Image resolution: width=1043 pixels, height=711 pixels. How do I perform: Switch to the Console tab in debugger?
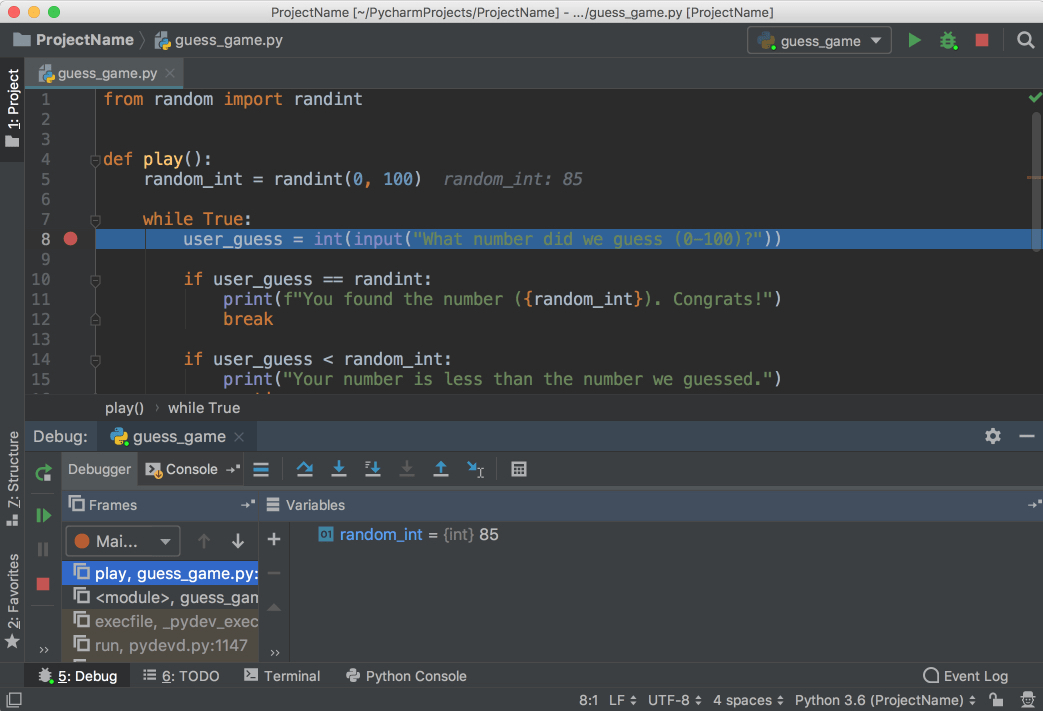pos(190,469)
